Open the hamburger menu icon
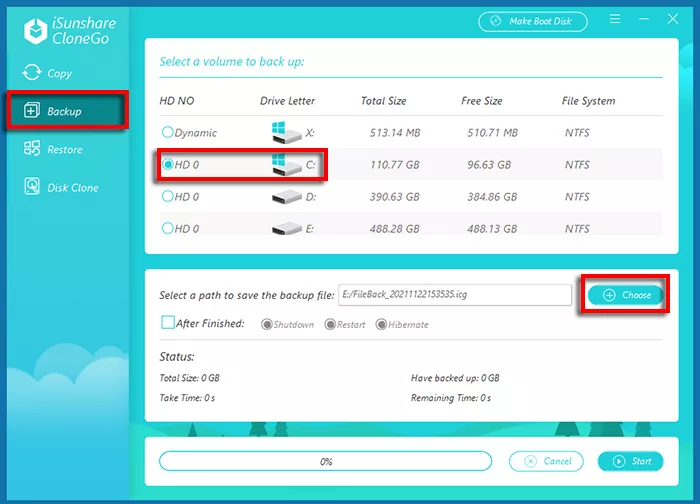The width and height of the screenshot is (700, 504). (x=615, y=19)
